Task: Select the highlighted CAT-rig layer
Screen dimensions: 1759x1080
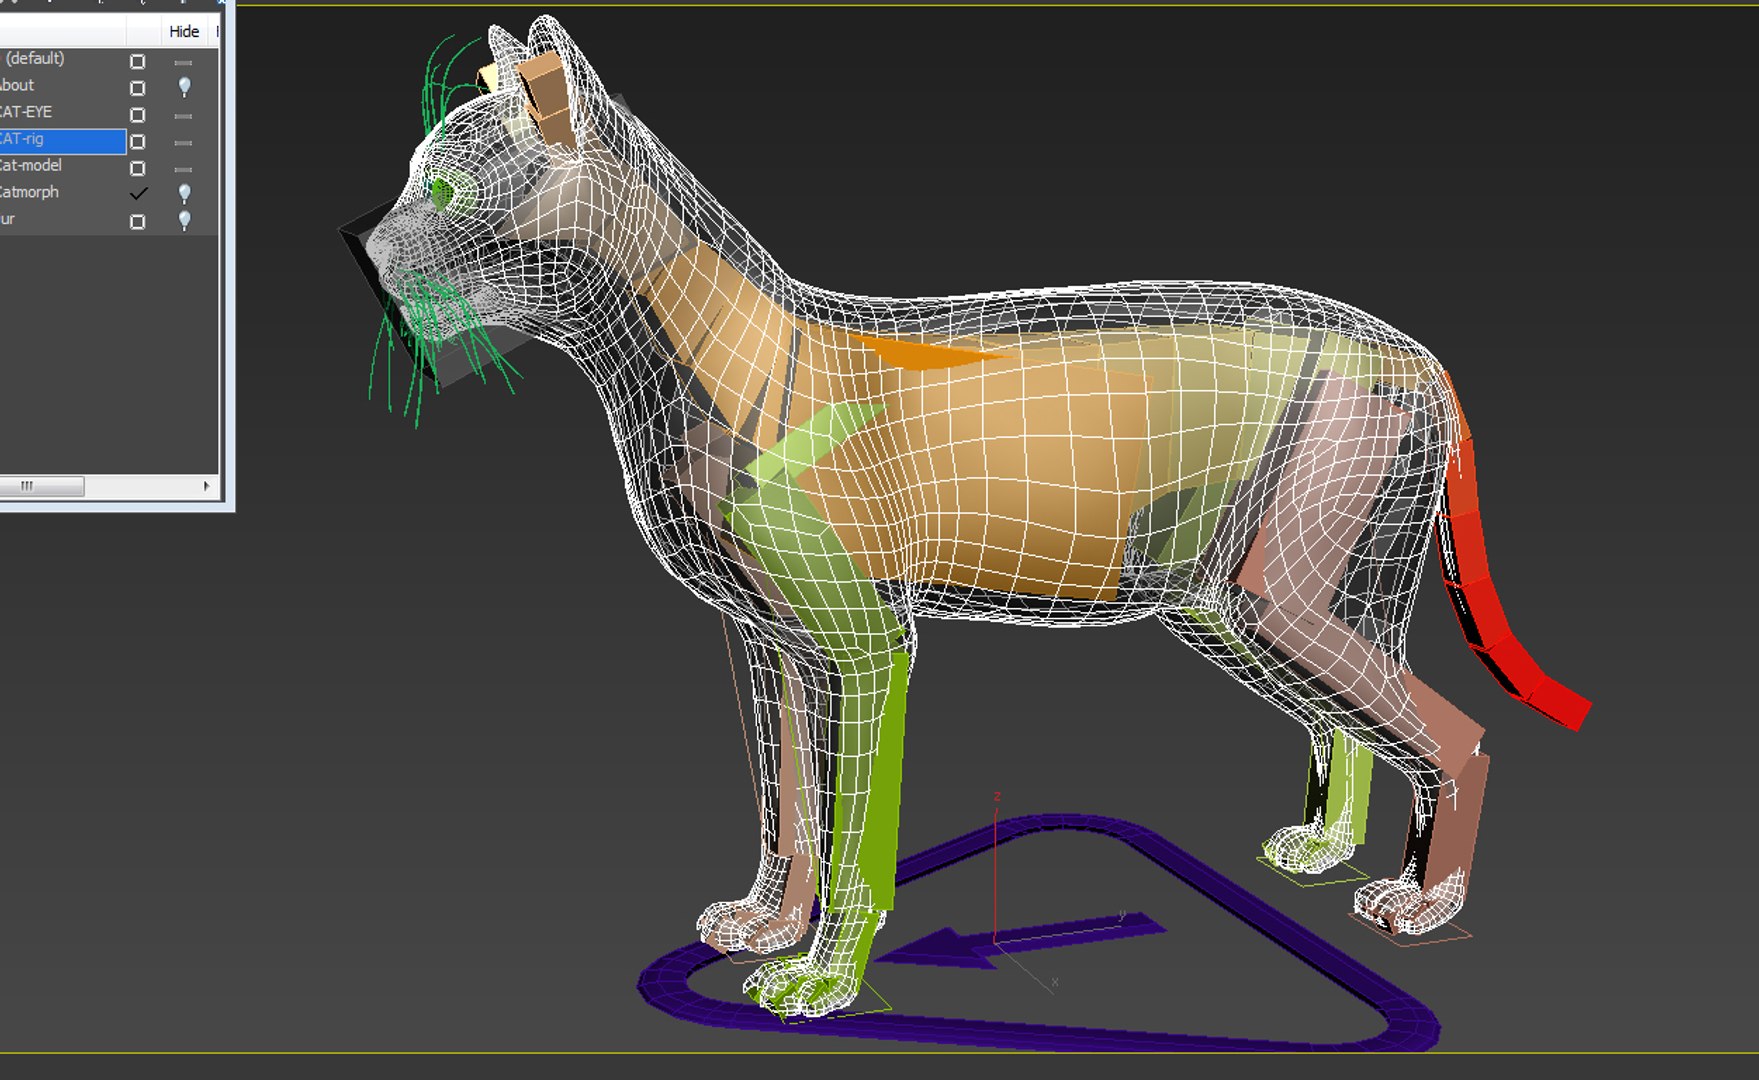Action: tap(63, 140)
